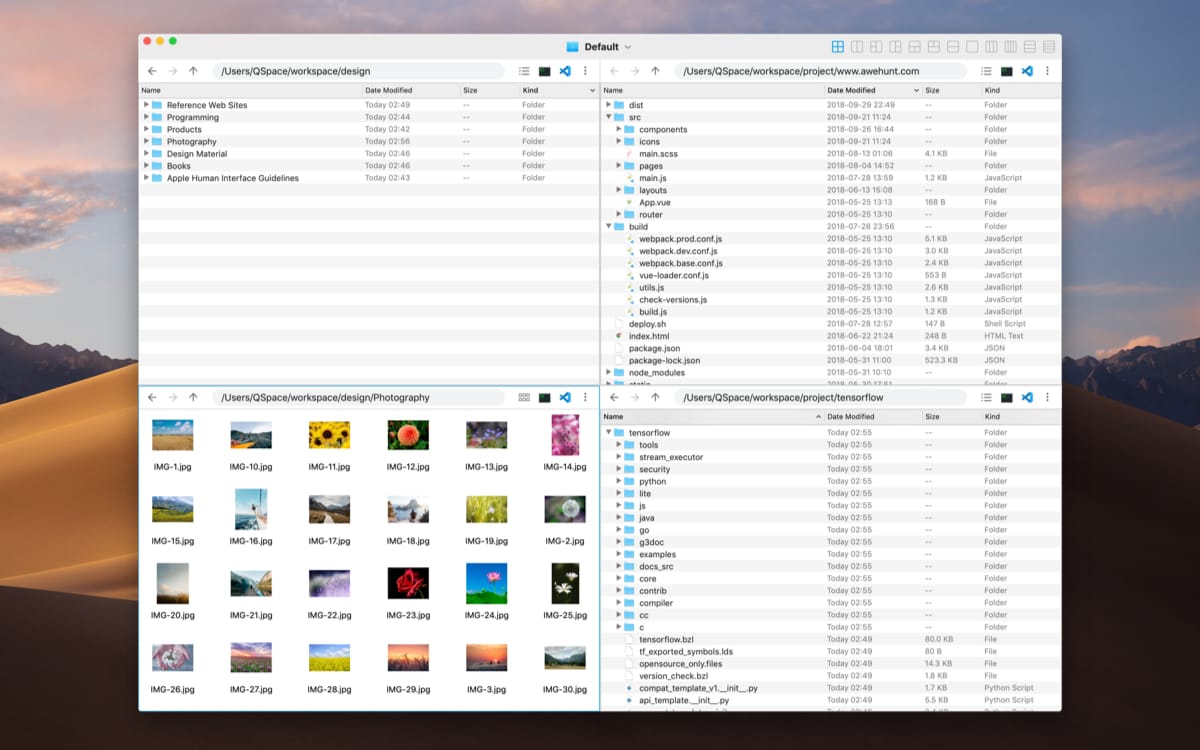
Task: Open Terminal from the Photography pane
Action: 545,397
